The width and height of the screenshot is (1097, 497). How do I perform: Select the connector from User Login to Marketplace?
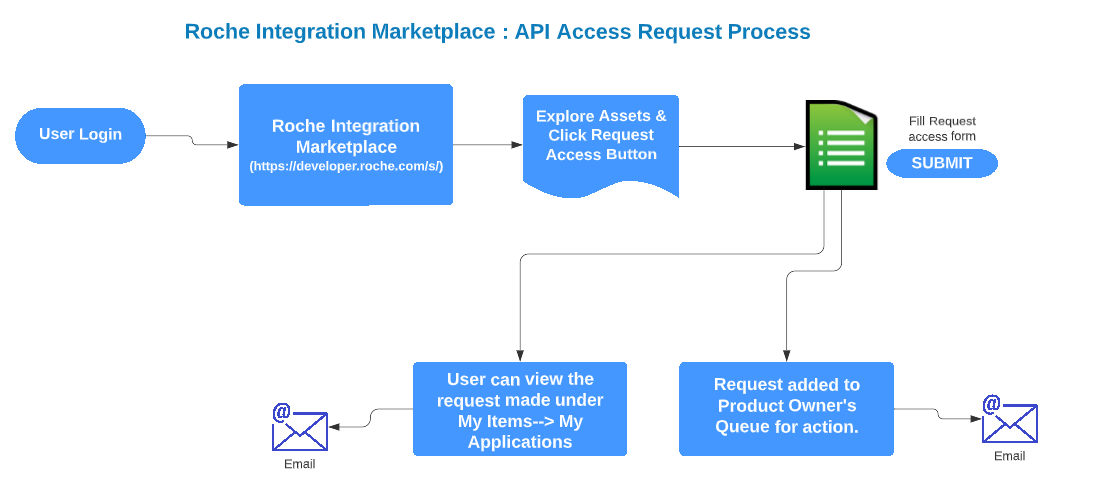coord(192,141)
